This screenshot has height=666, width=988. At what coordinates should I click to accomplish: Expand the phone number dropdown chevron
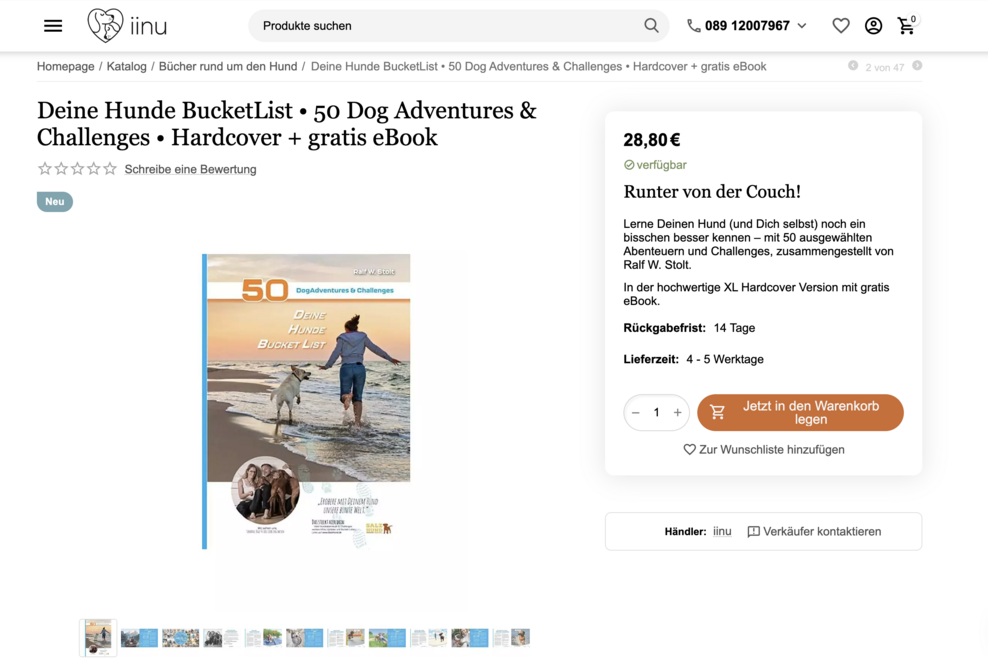pyautogui.click(x=803, y=25)
